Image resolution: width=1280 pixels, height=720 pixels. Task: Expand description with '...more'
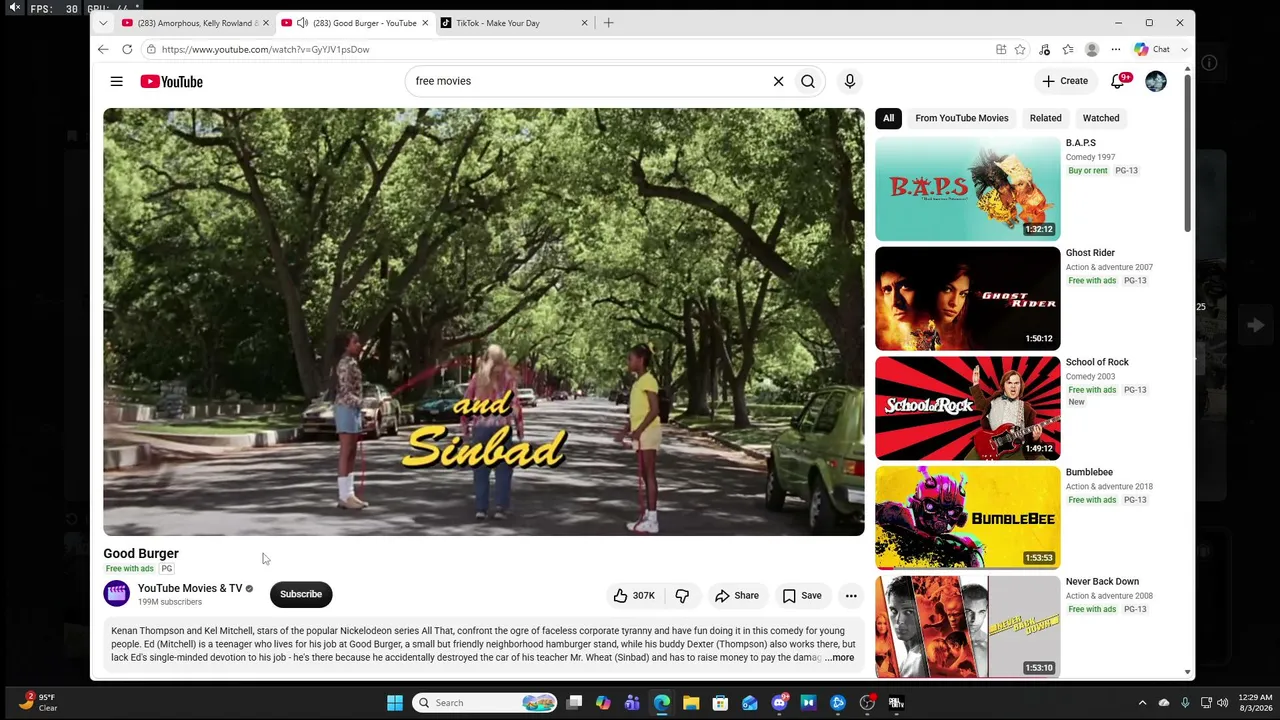[839, 658]
